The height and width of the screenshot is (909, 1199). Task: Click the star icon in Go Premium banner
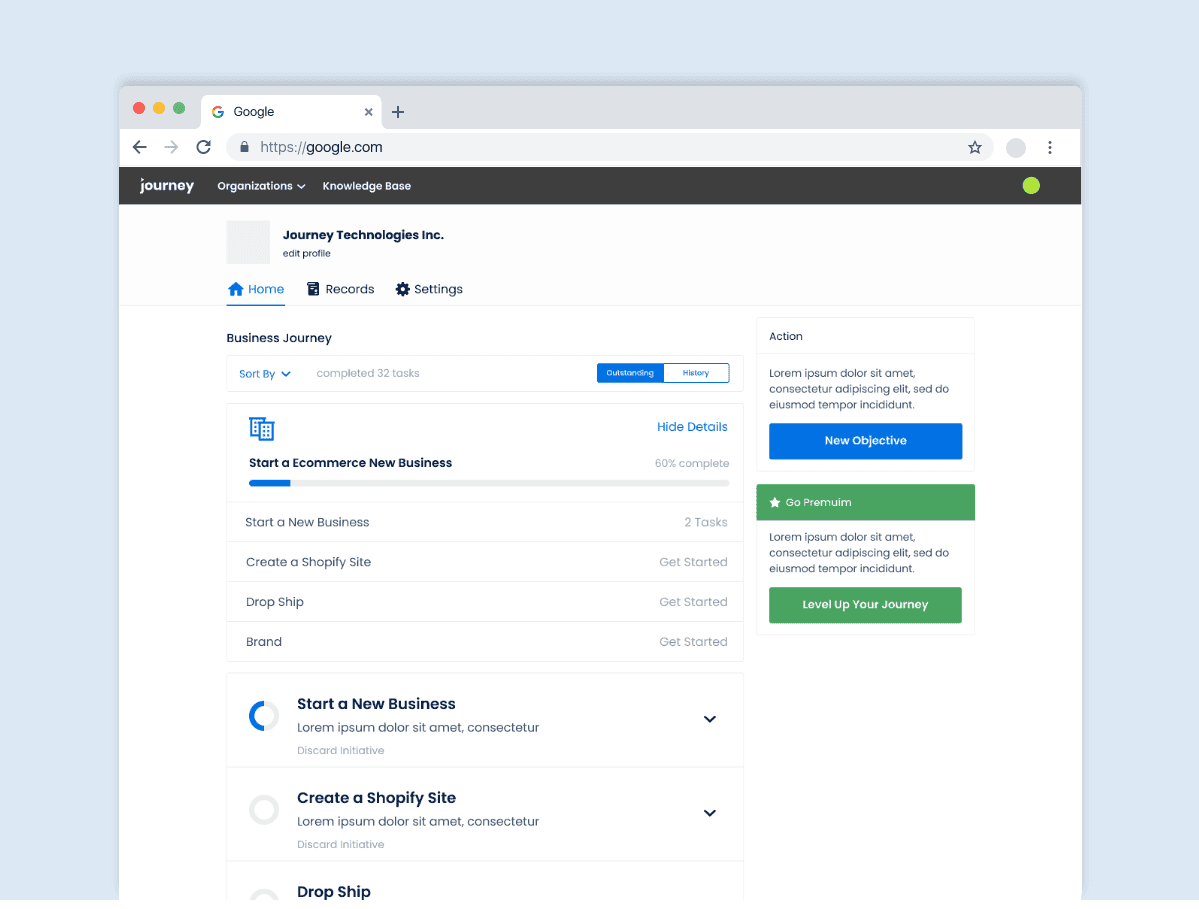point(775,503)
